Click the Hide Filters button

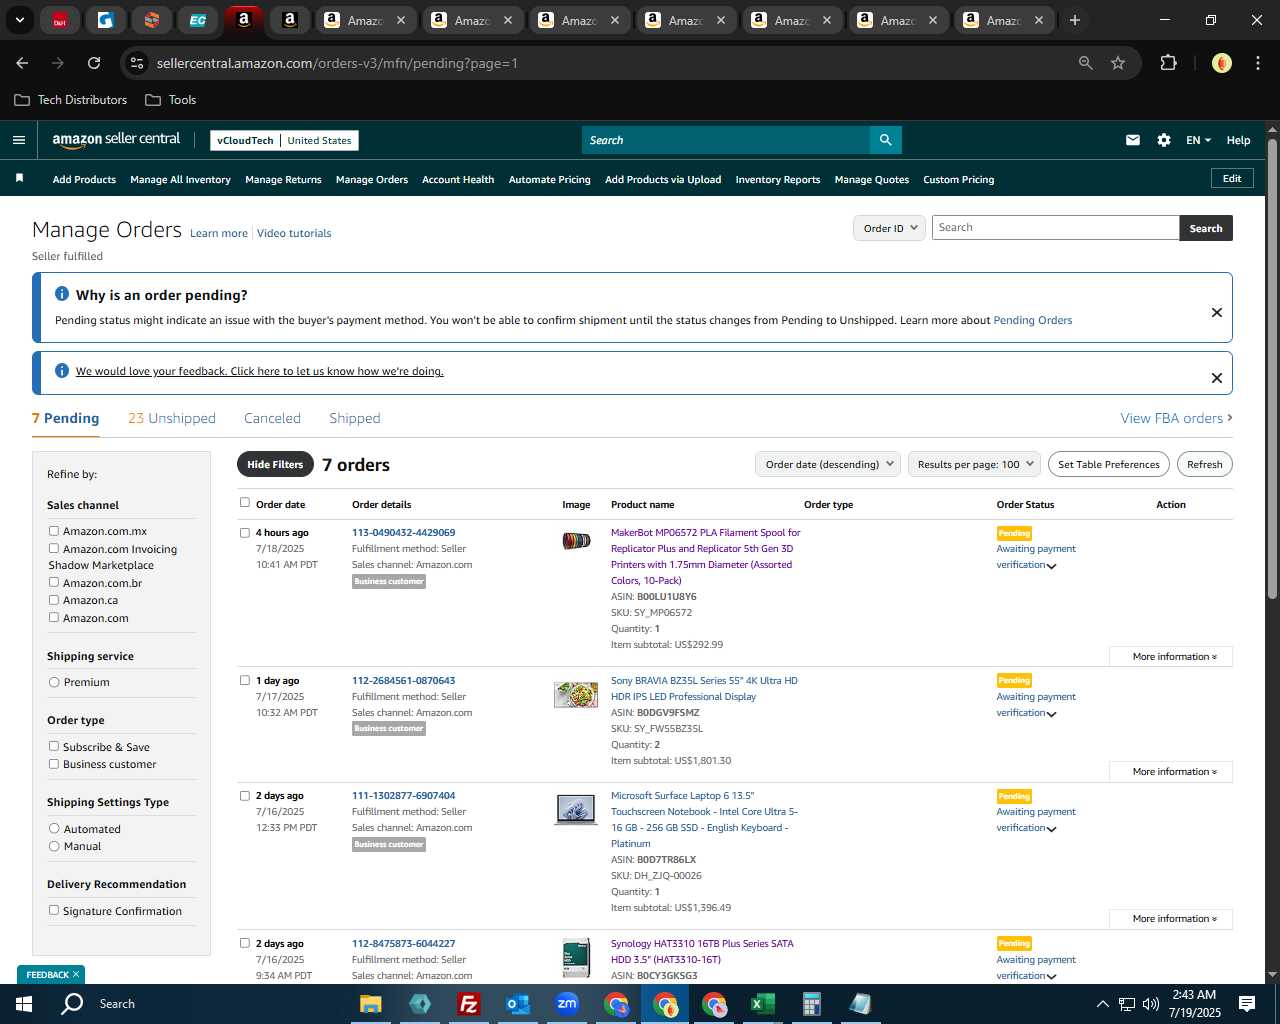(x=275, y=464)
